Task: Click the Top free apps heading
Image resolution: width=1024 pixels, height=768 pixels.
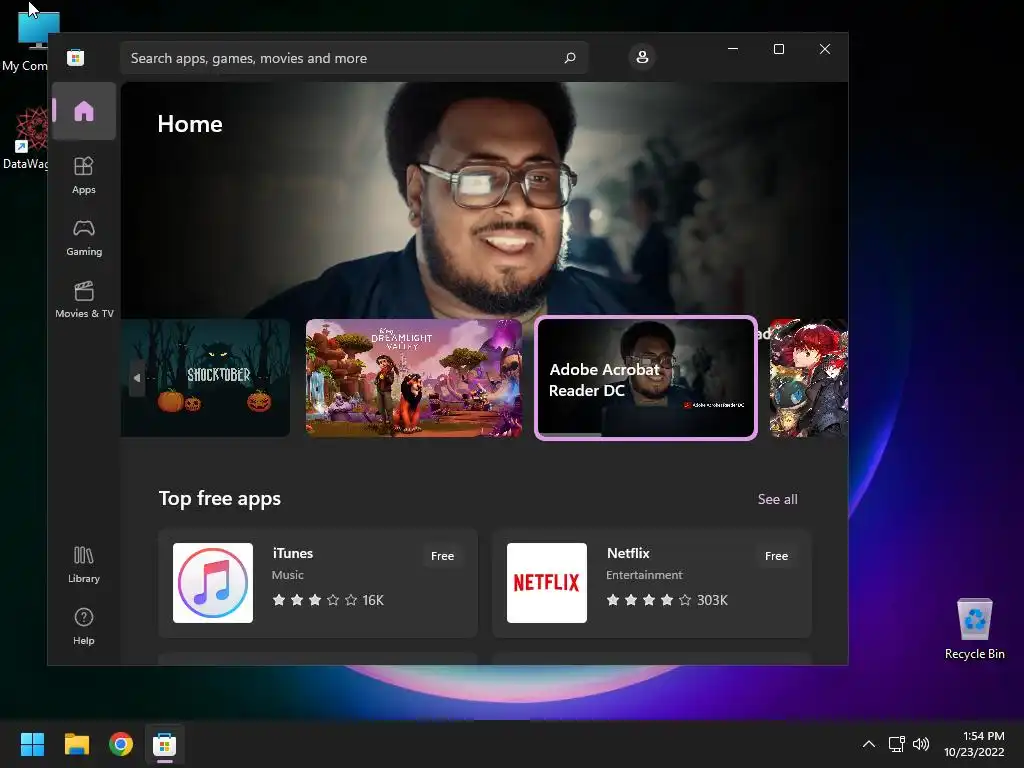Action: tap(219, 498)
